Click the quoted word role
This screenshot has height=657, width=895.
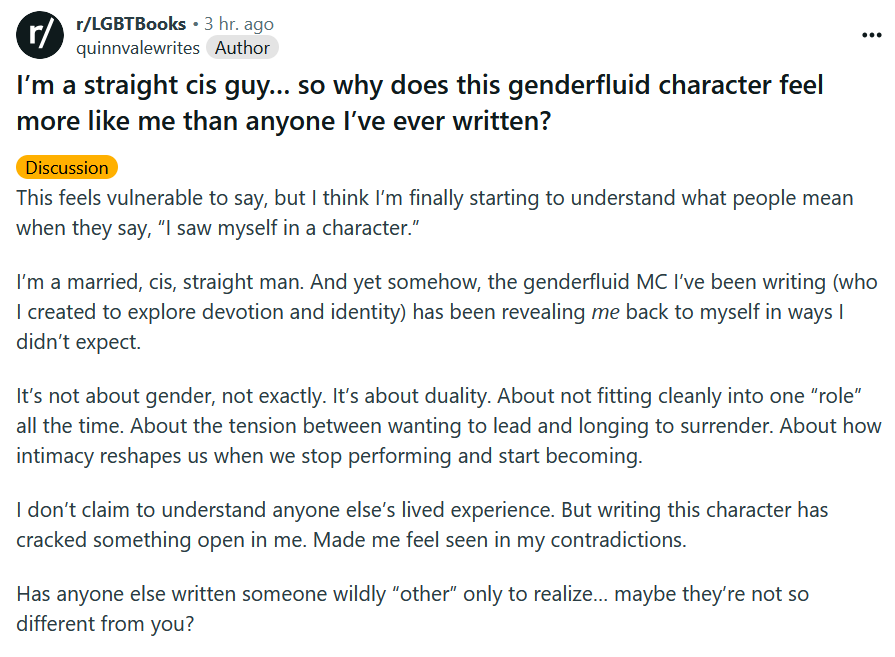click(x=836, y=396)
